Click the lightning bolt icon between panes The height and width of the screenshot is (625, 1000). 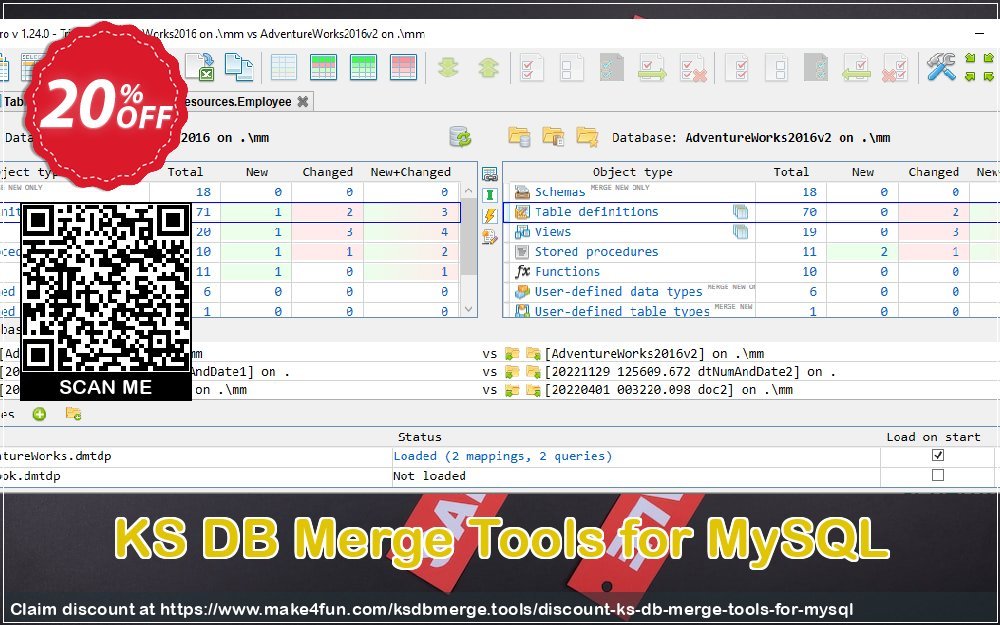[x=490, y=215]
